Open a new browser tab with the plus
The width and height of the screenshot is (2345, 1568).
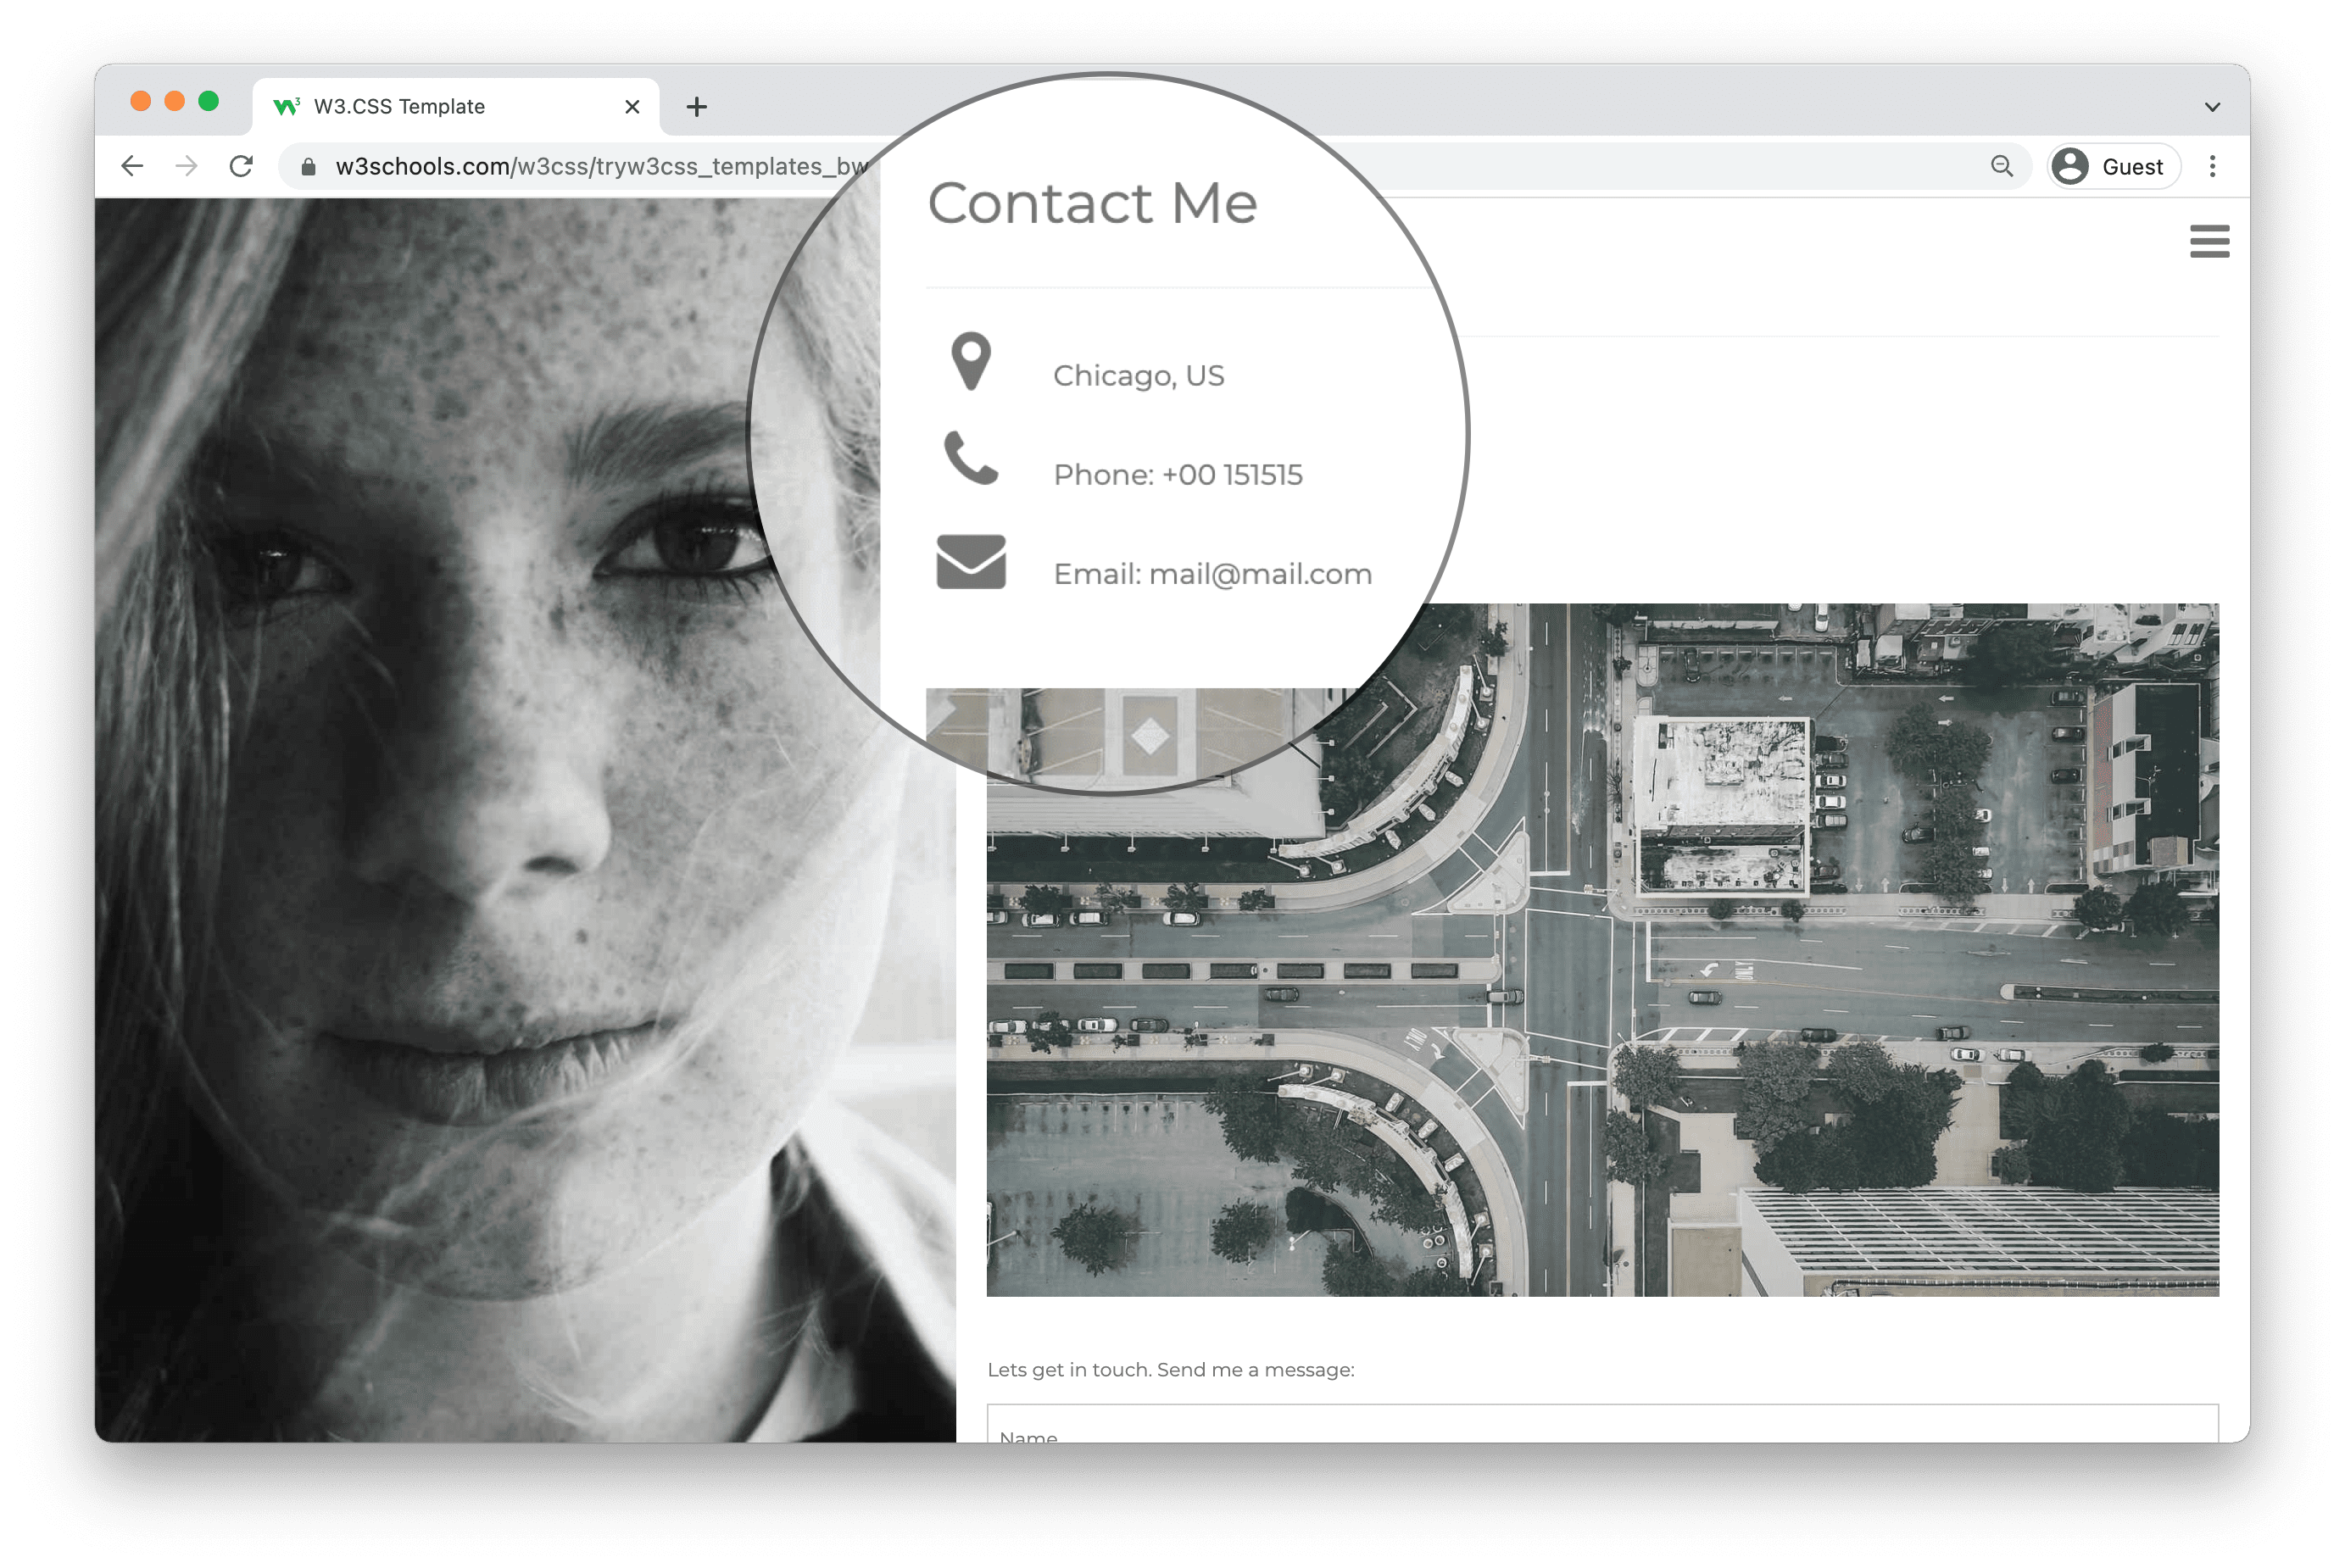pos(697,106)
